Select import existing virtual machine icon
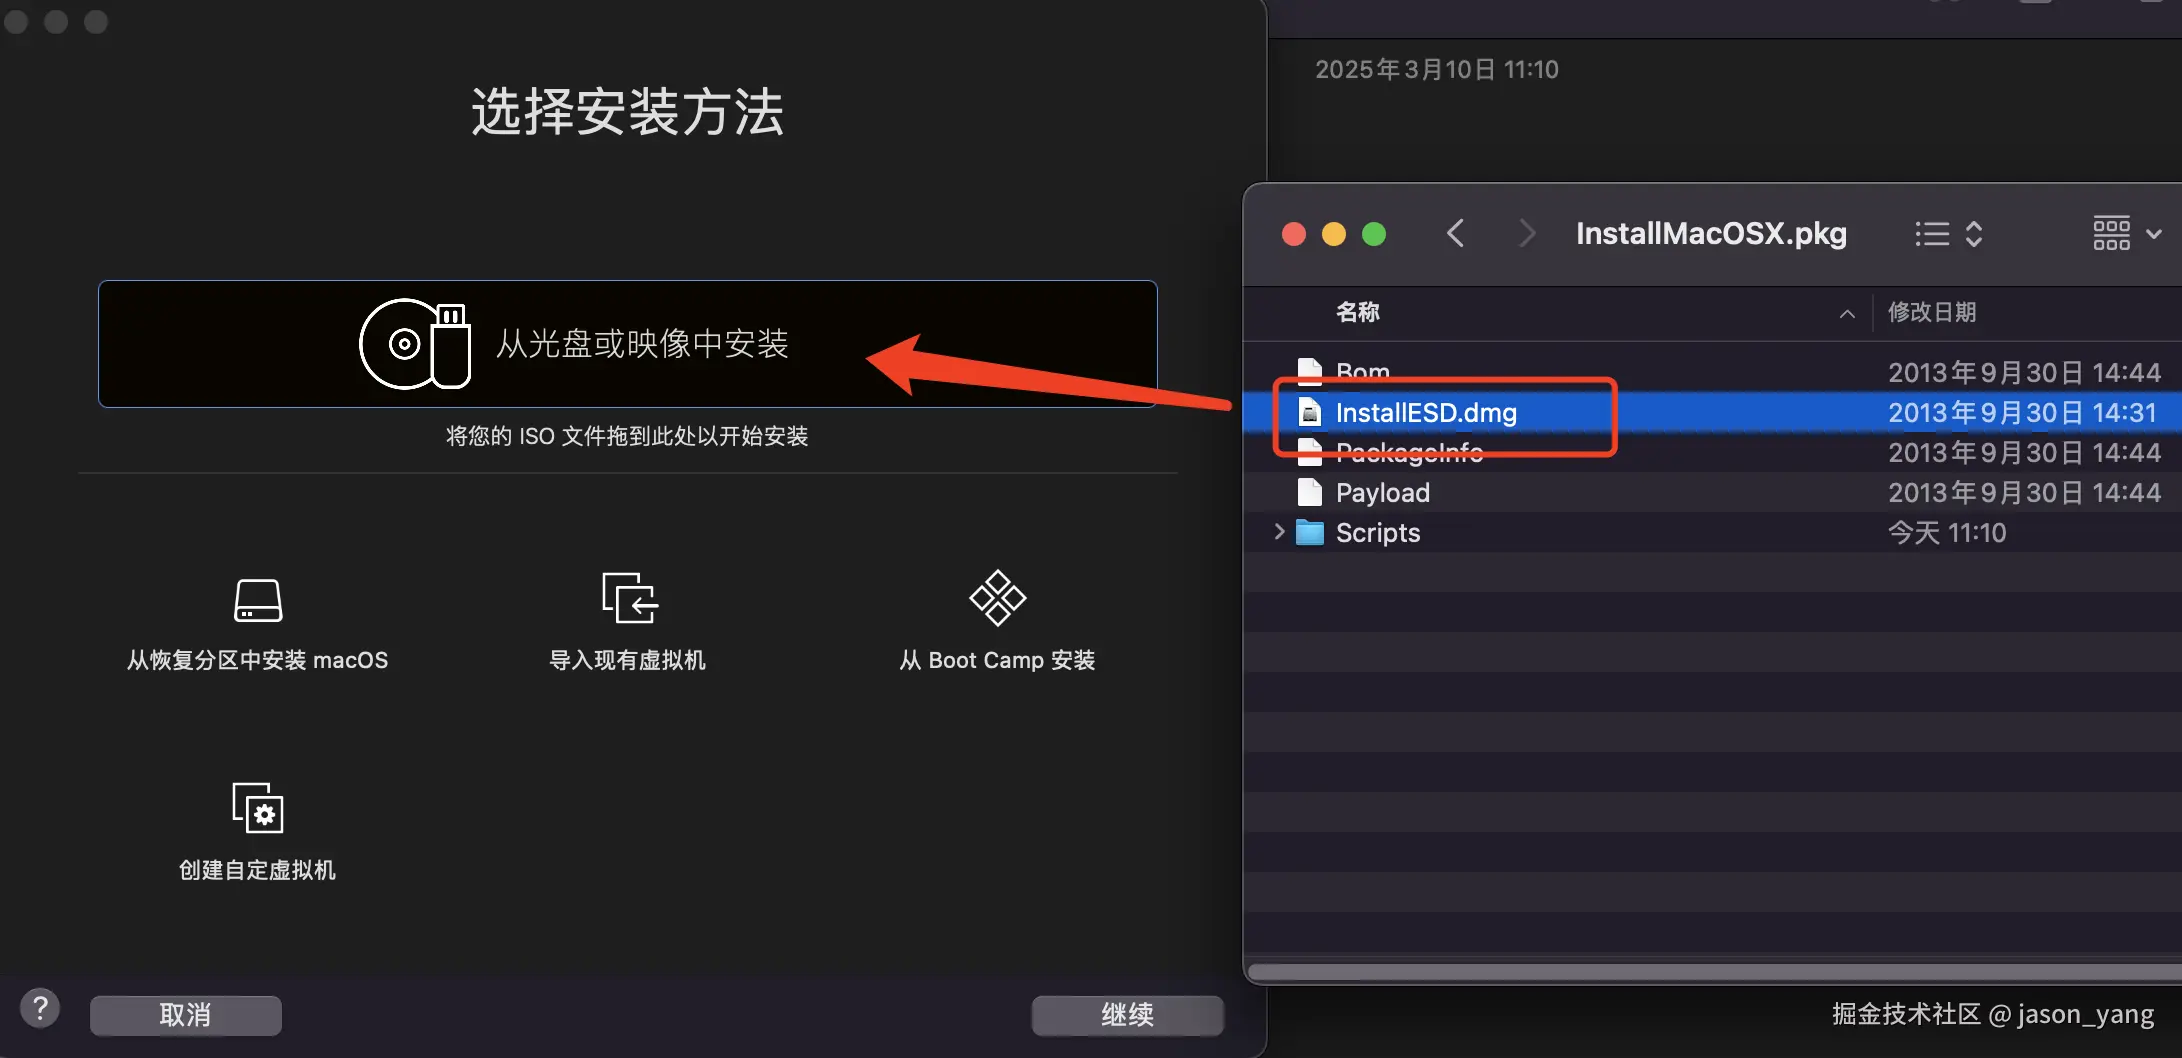Viewport: 2182px width, 1058px height. click(630, 598)
